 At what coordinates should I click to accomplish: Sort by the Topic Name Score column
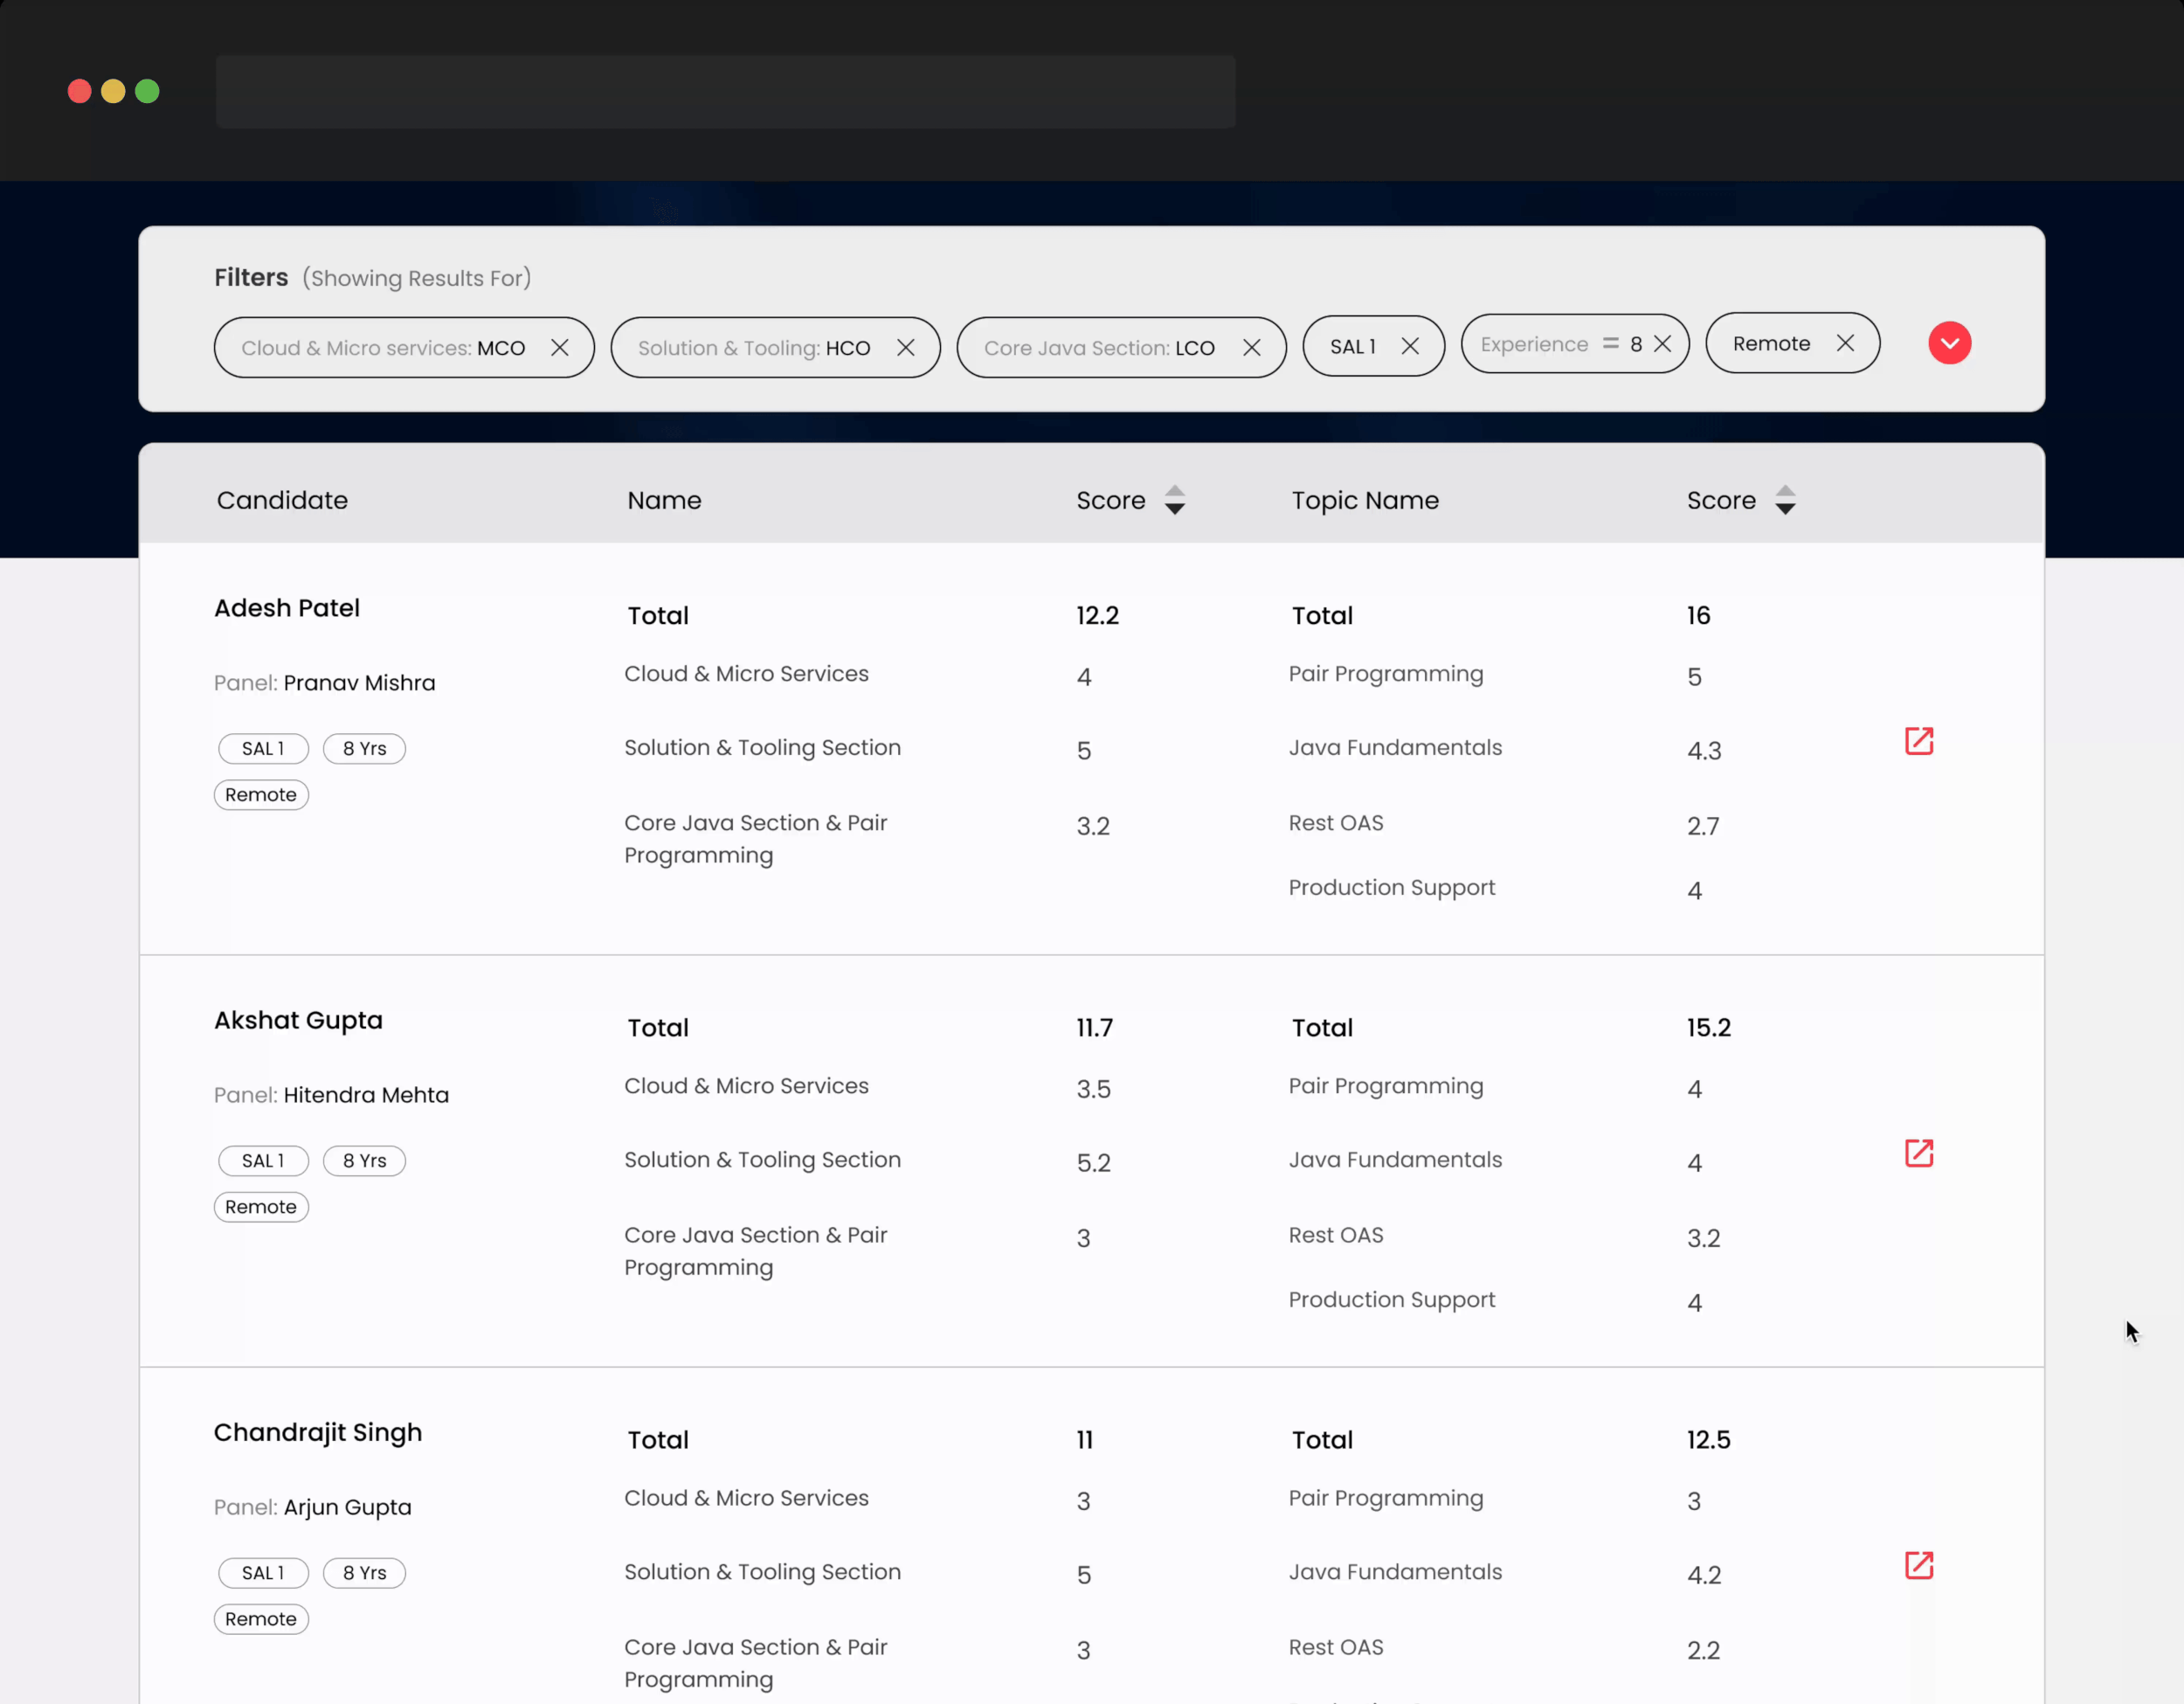pyautogui.click(x=1785, y=500)
